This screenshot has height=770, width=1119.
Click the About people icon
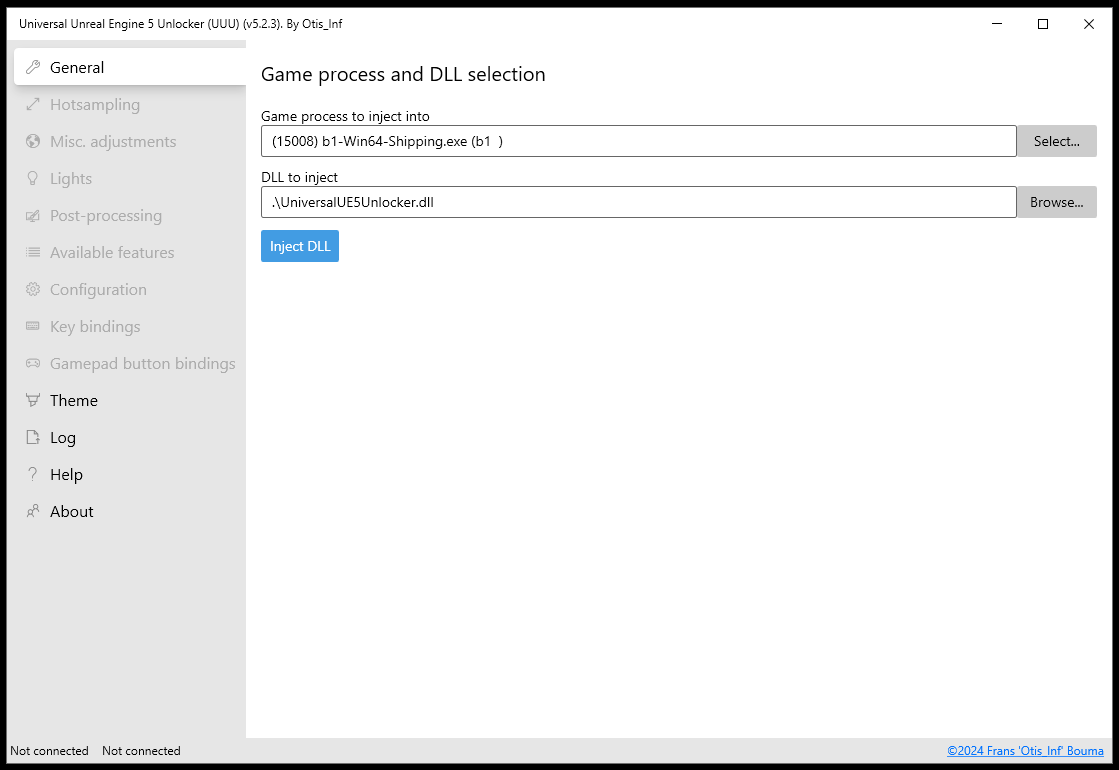(33, 511)
